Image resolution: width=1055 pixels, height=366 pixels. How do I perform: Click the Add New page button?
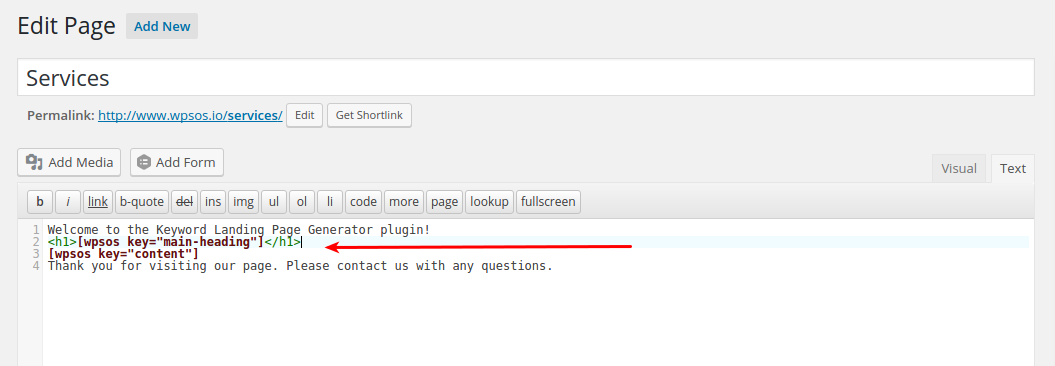[162, 27]
